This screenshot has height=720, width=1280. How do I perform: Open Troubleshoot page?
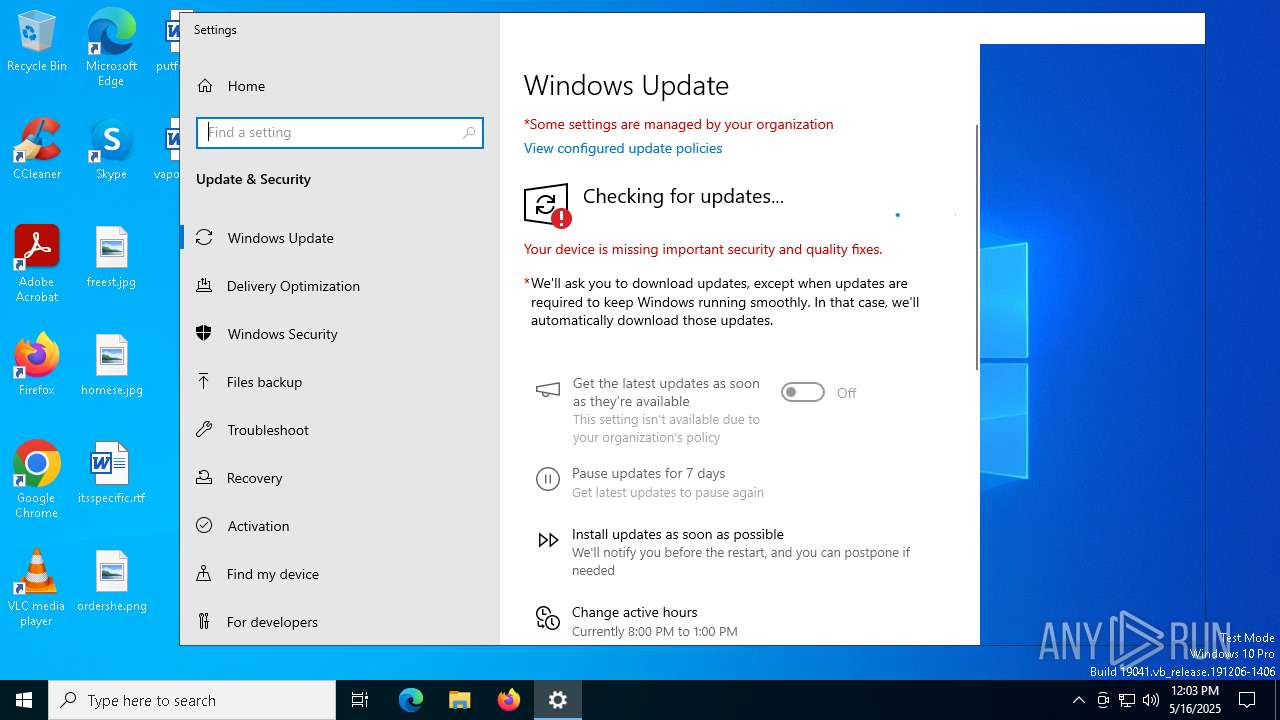click(x=340, y=430)
